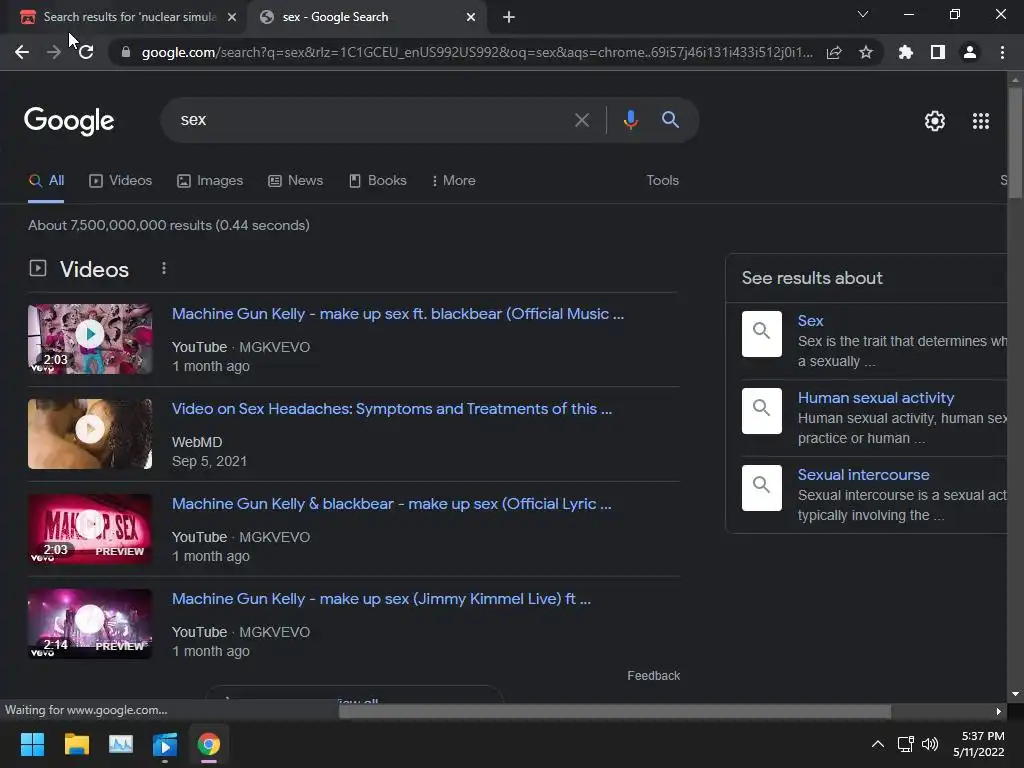
Task: Switch to News results tab
Action: tap(296, 181)
